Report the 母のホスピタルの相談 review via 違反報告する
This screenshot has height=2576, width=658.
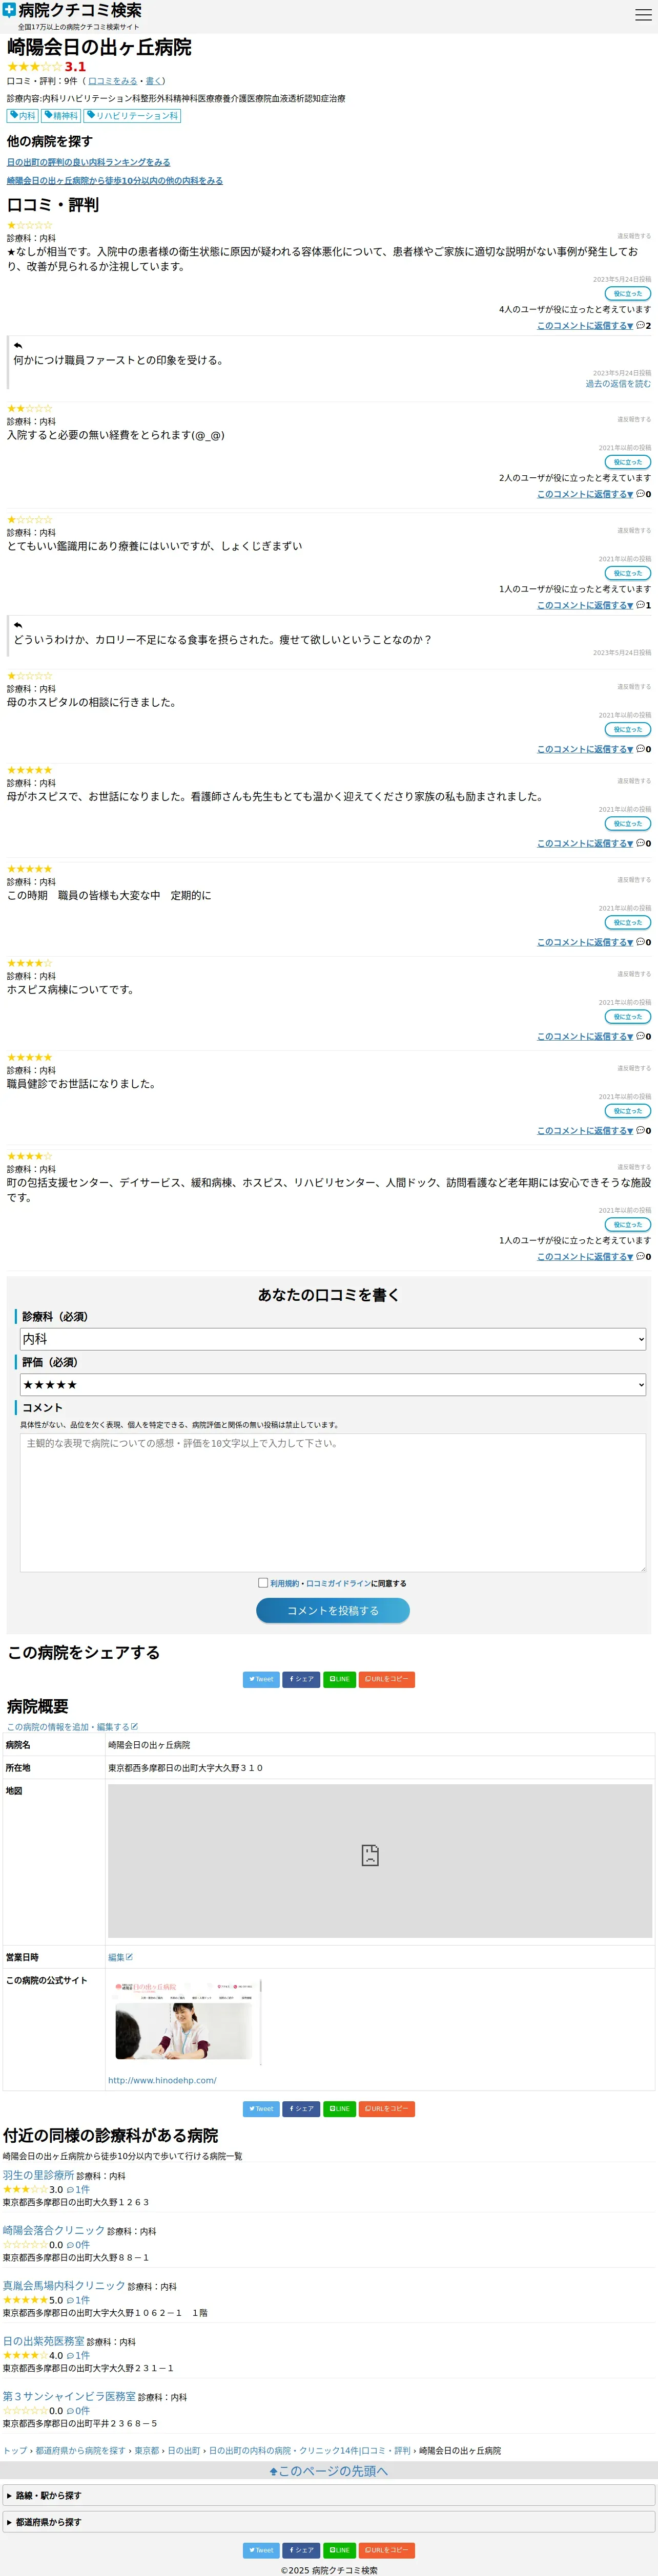(634, 687)
